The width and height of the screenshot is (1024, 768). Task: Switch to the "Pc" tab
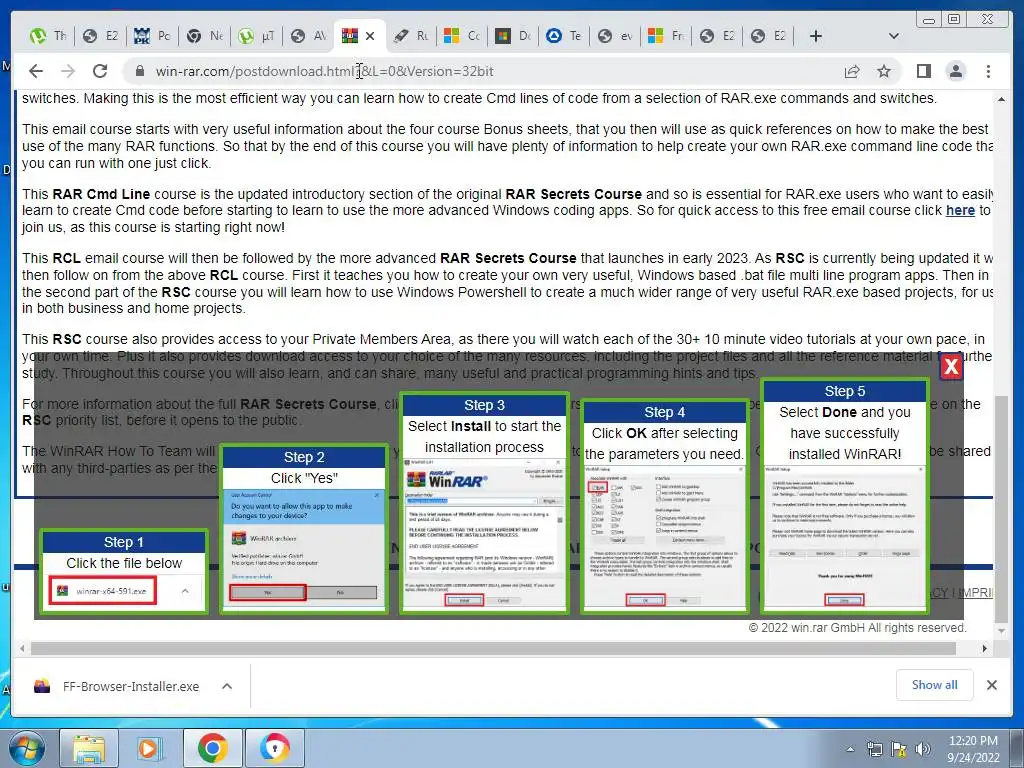coord(152,36)
